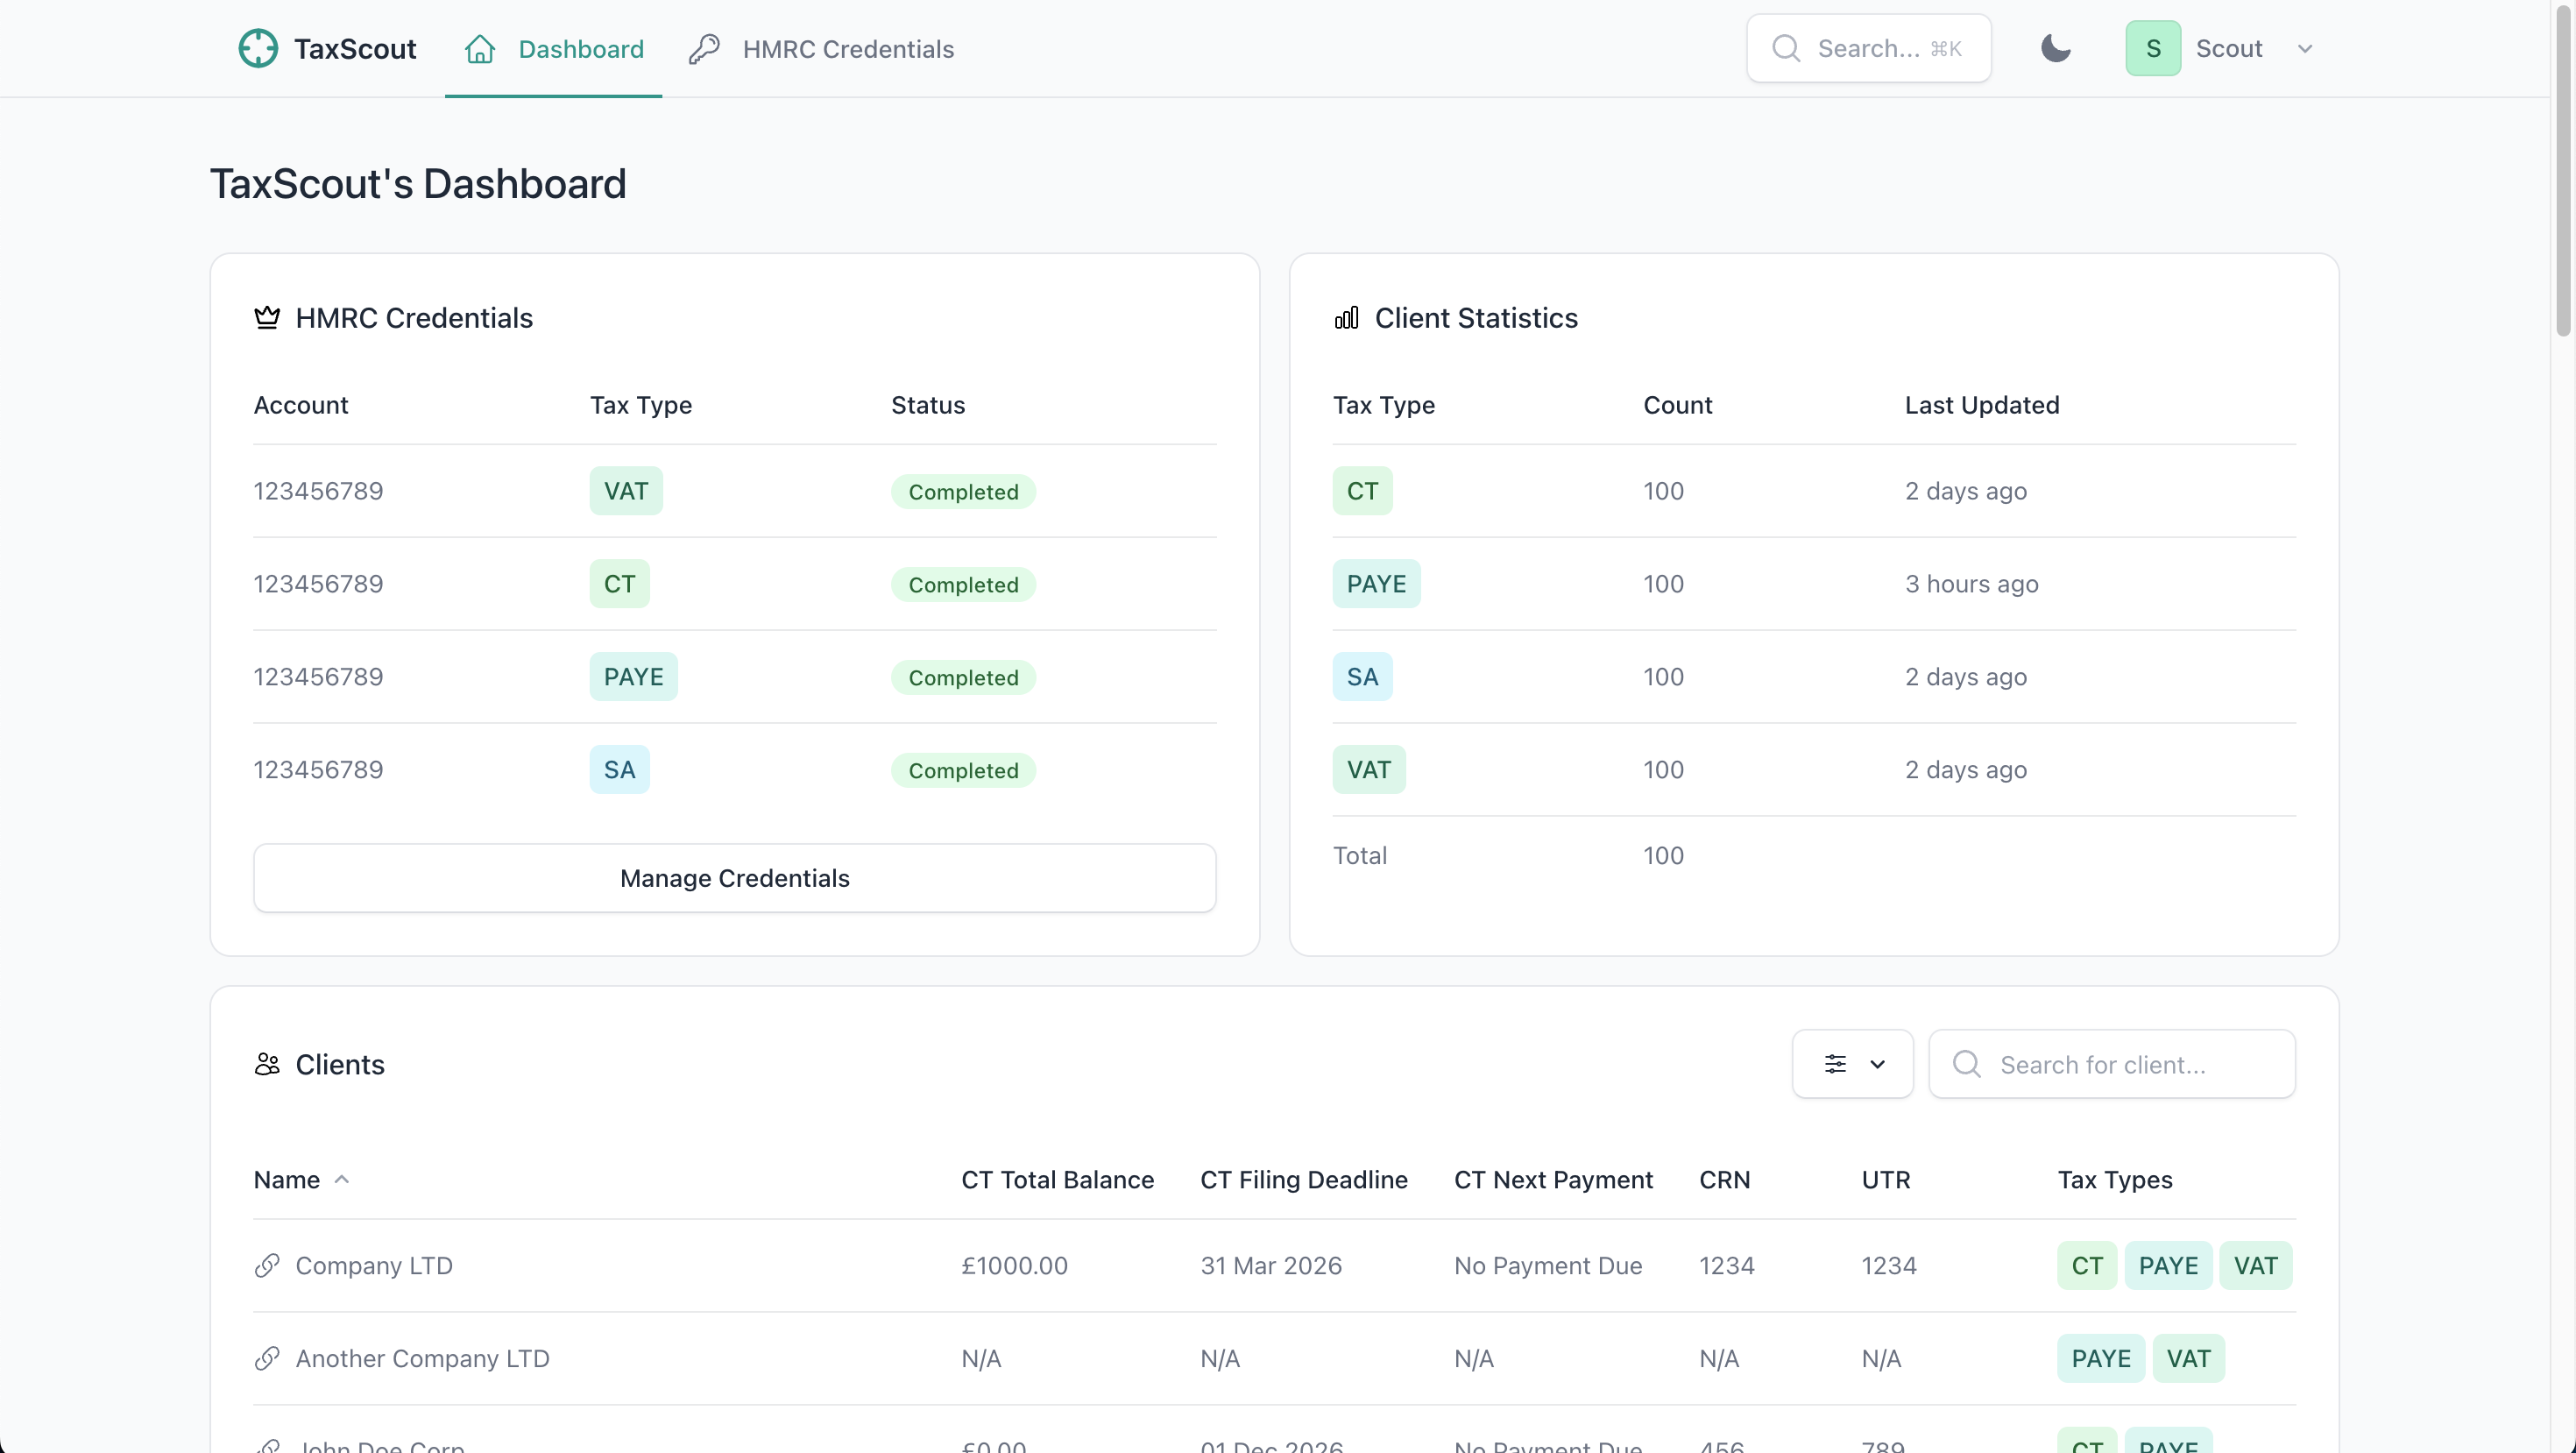Click VAT tag in Company LTD row
The image size is (2576, 1453).
coord(2256,1265)
